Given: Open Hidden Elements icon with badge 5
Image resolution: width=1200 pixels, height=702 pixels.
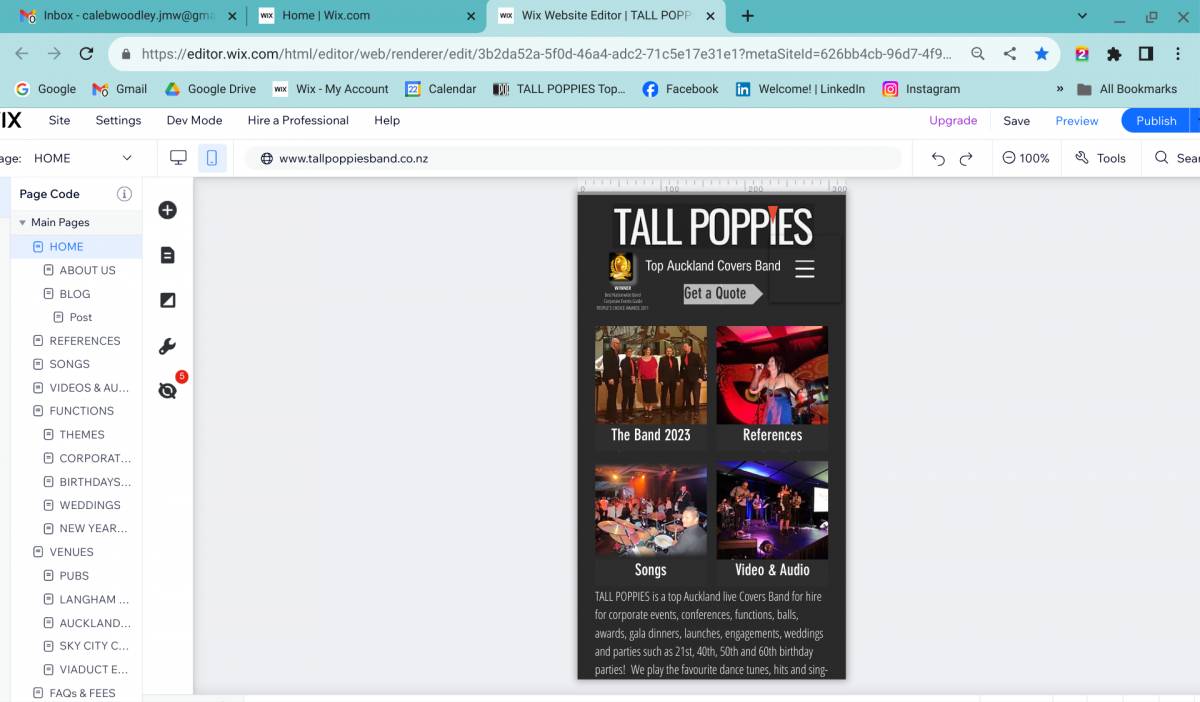Looking at the screenshot, I should 169,389.
